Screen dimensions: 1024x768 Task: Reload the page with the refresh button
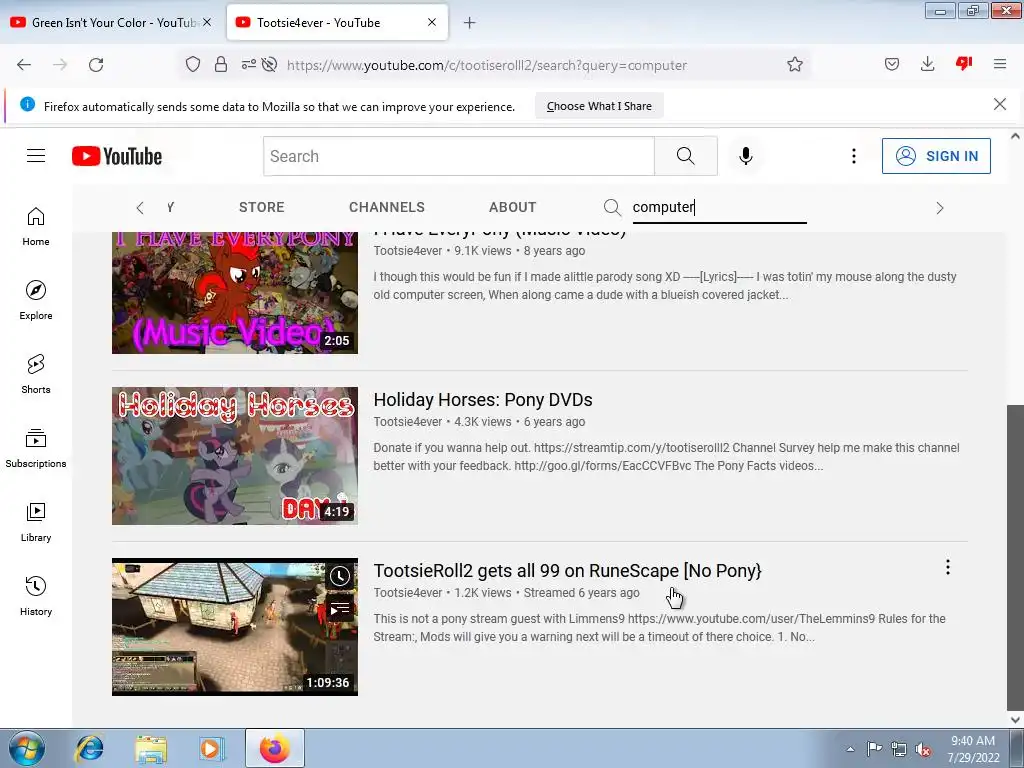96,65
